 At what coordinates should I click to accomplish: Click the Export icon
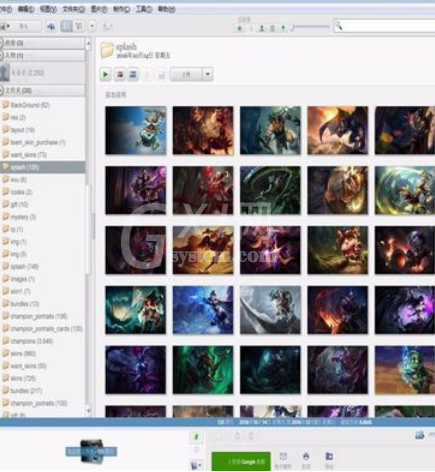tap(329, 457)
